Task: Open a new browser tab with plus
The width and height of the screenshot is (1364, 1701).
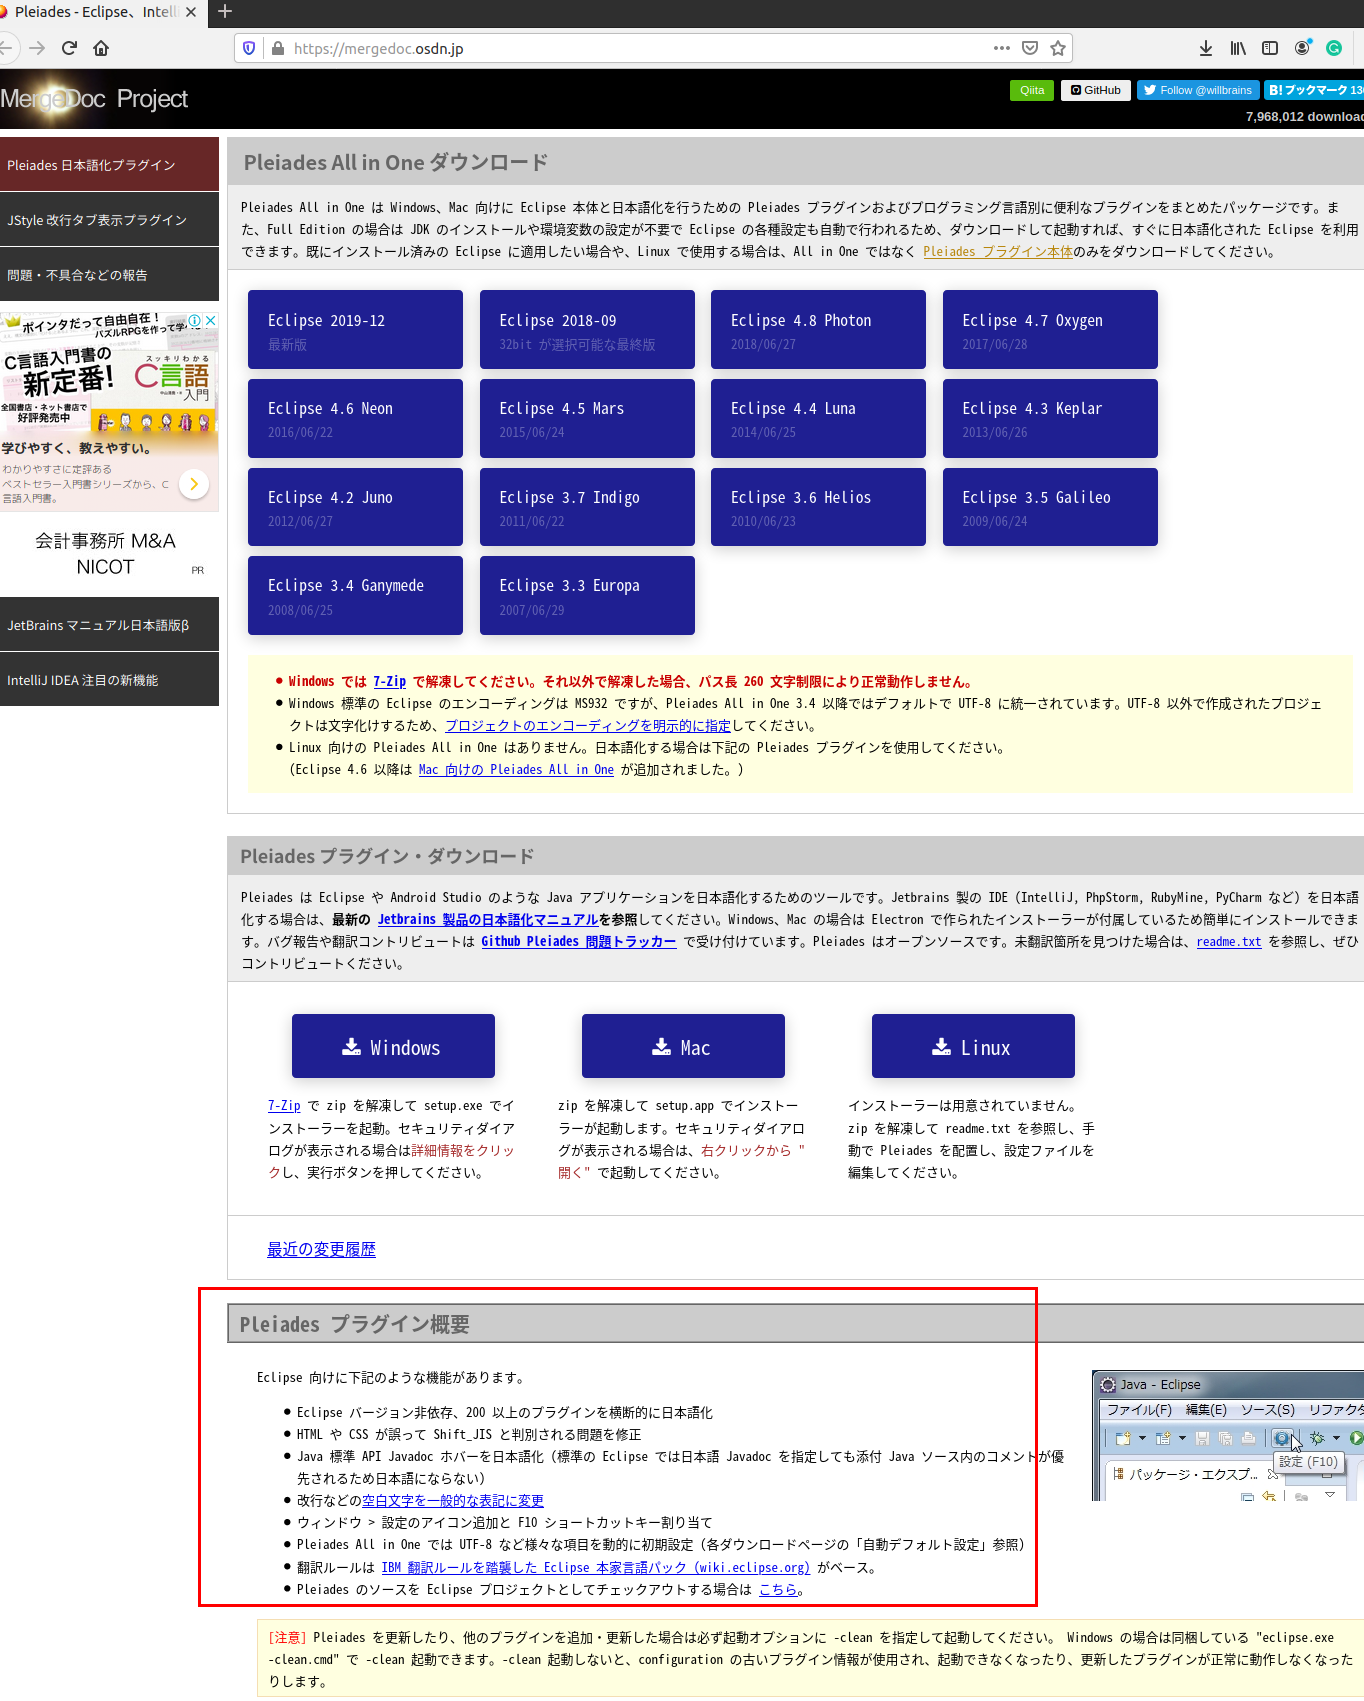Action: (x=225, y=12)
